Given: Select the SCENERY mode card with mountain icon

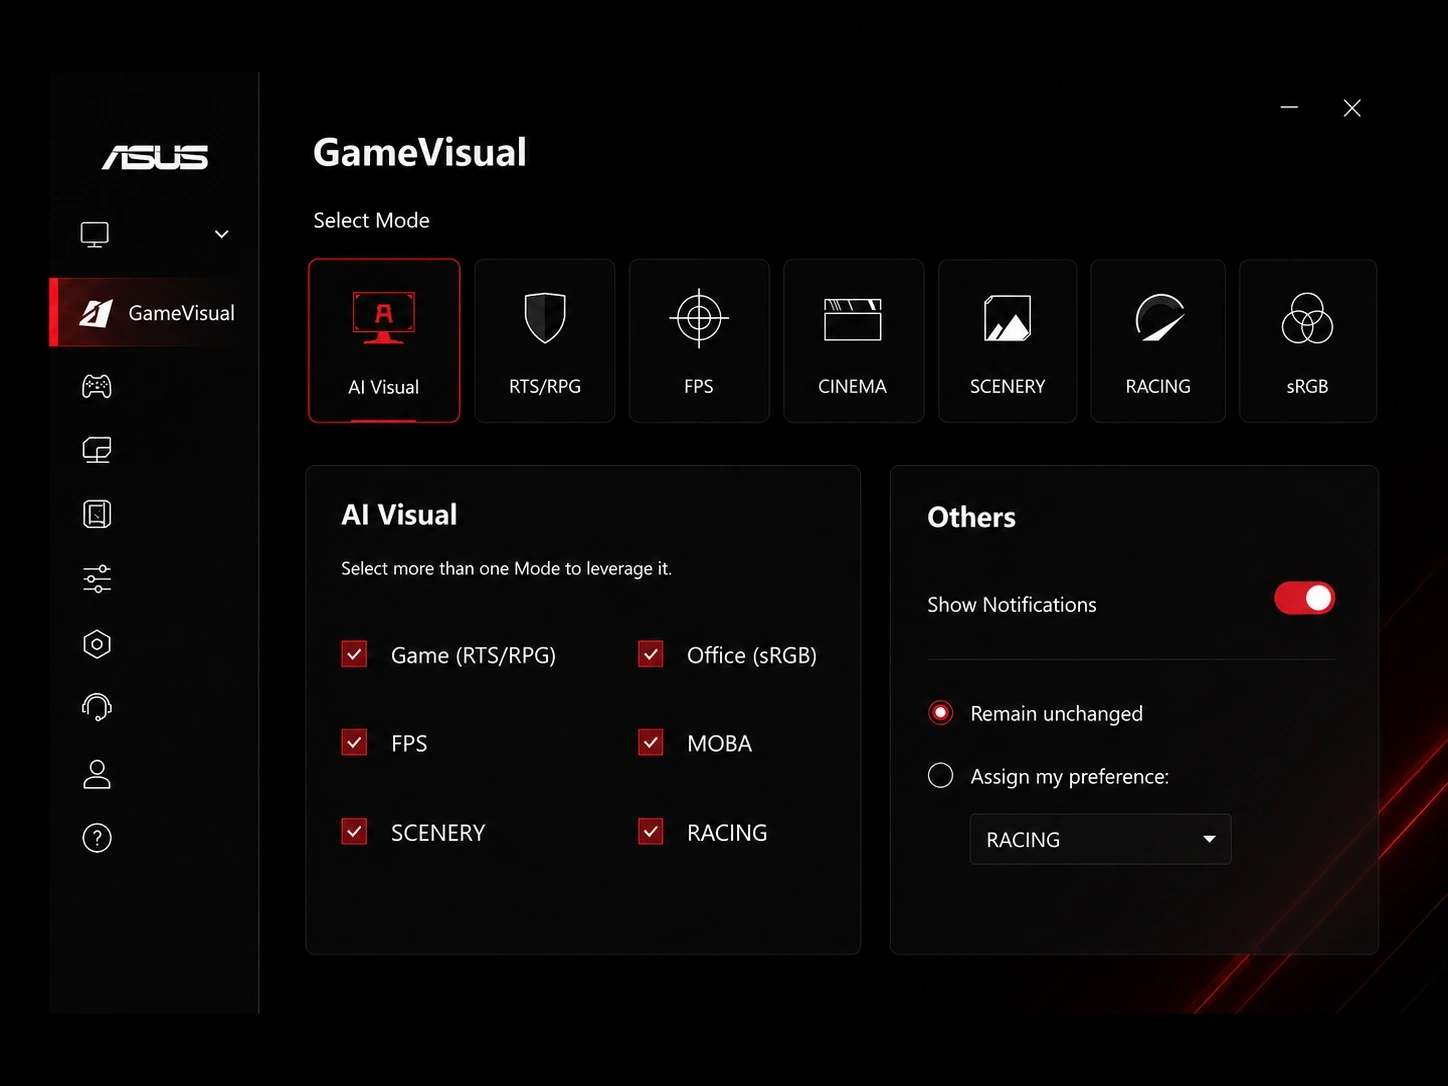Looking at the screenshot, I should click(x=1007, y=341).
